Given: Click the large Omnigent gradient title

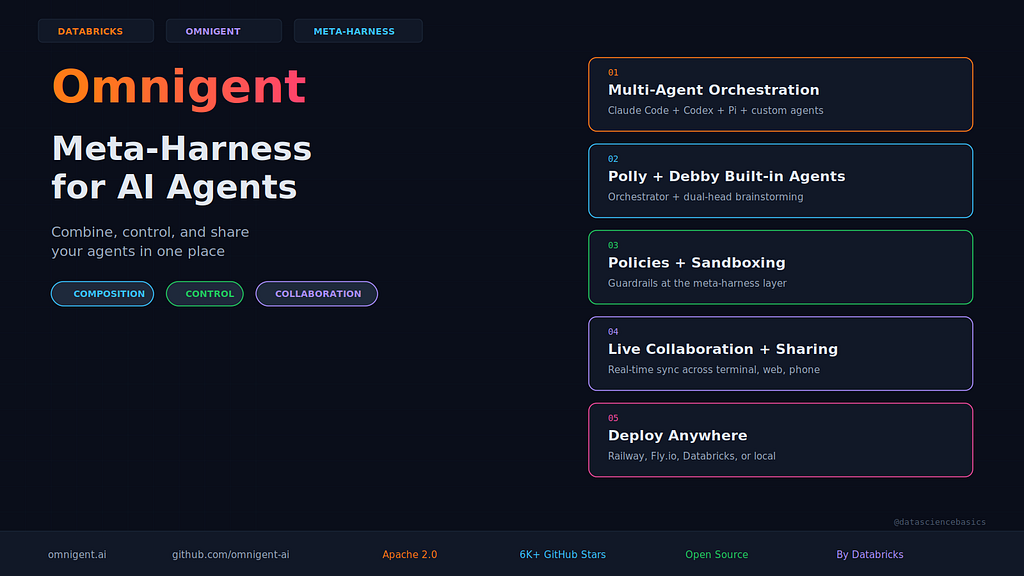Looking at the screenshot, I should (179, 87).
